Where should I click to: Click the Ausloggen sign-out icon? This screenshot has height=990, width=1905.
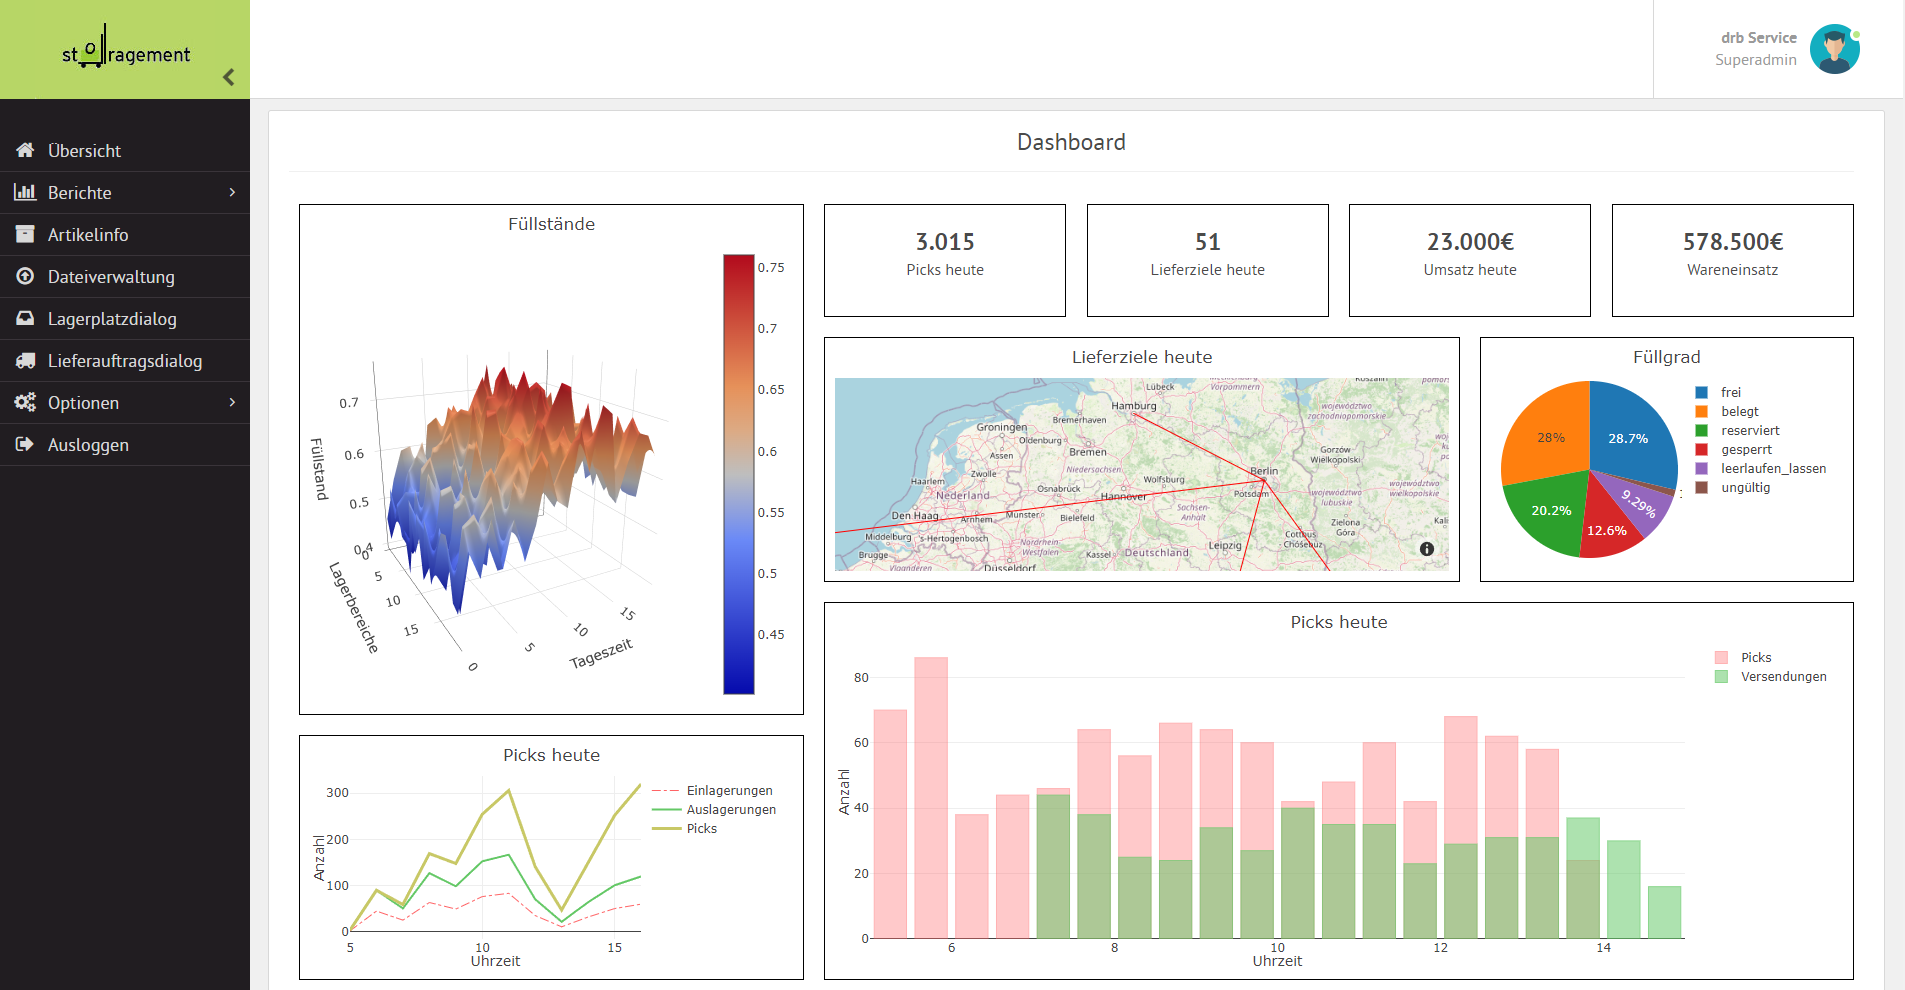point(25,444)
